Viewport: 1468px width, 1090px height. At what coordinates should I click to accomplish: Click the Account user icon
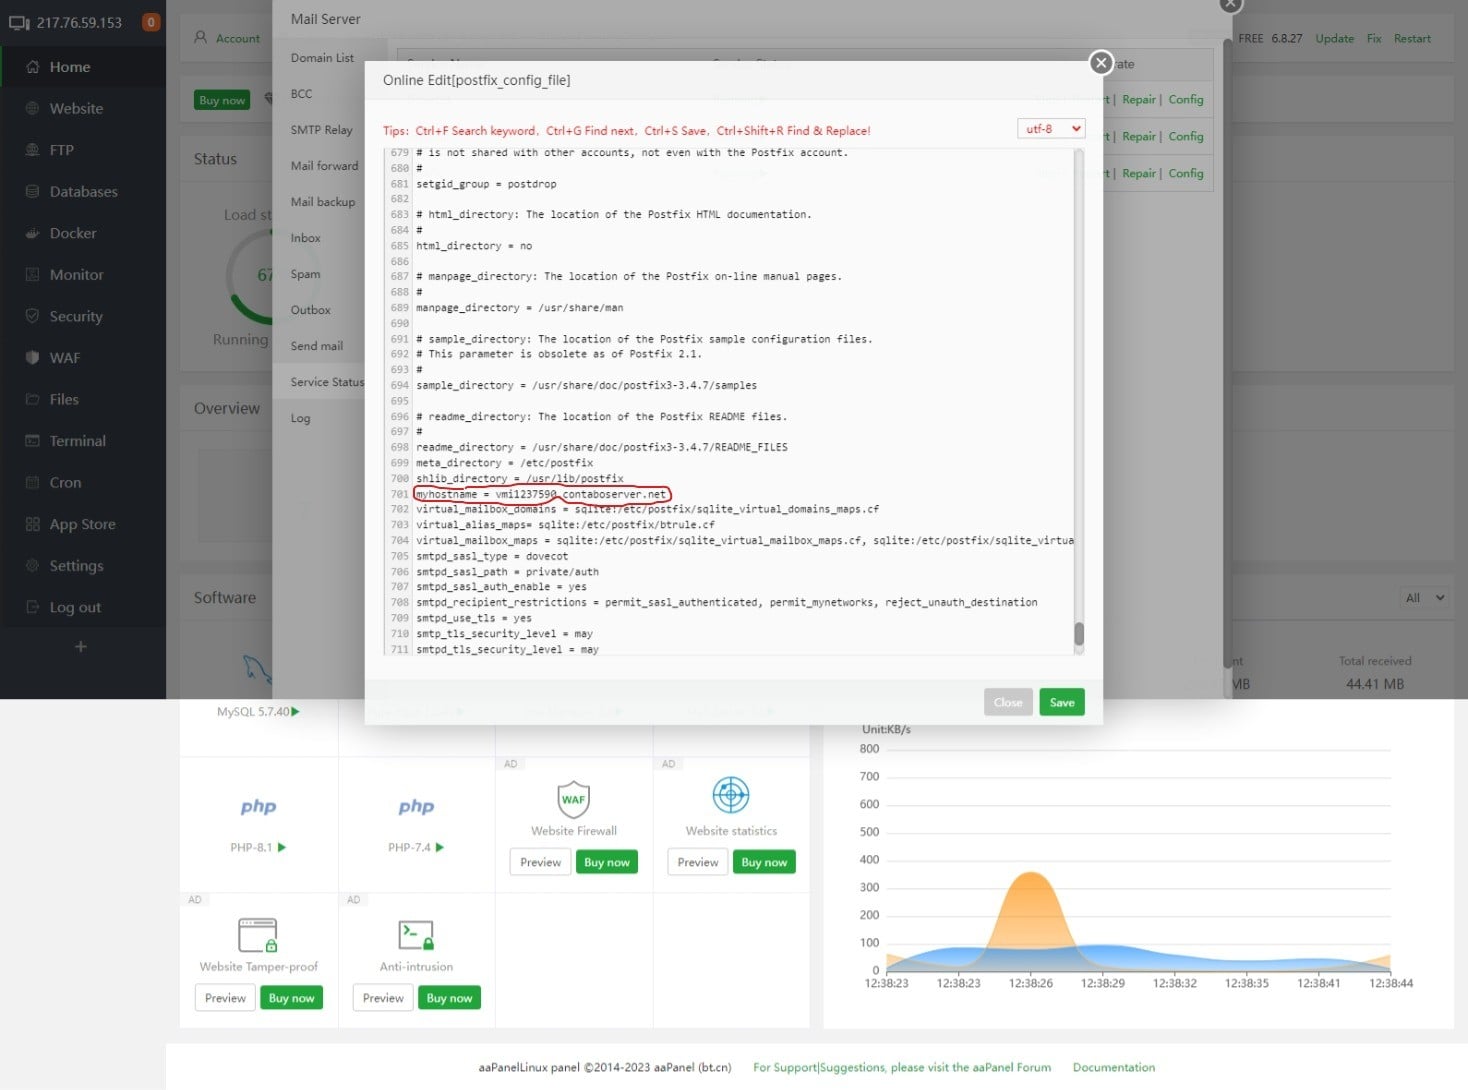200,38
